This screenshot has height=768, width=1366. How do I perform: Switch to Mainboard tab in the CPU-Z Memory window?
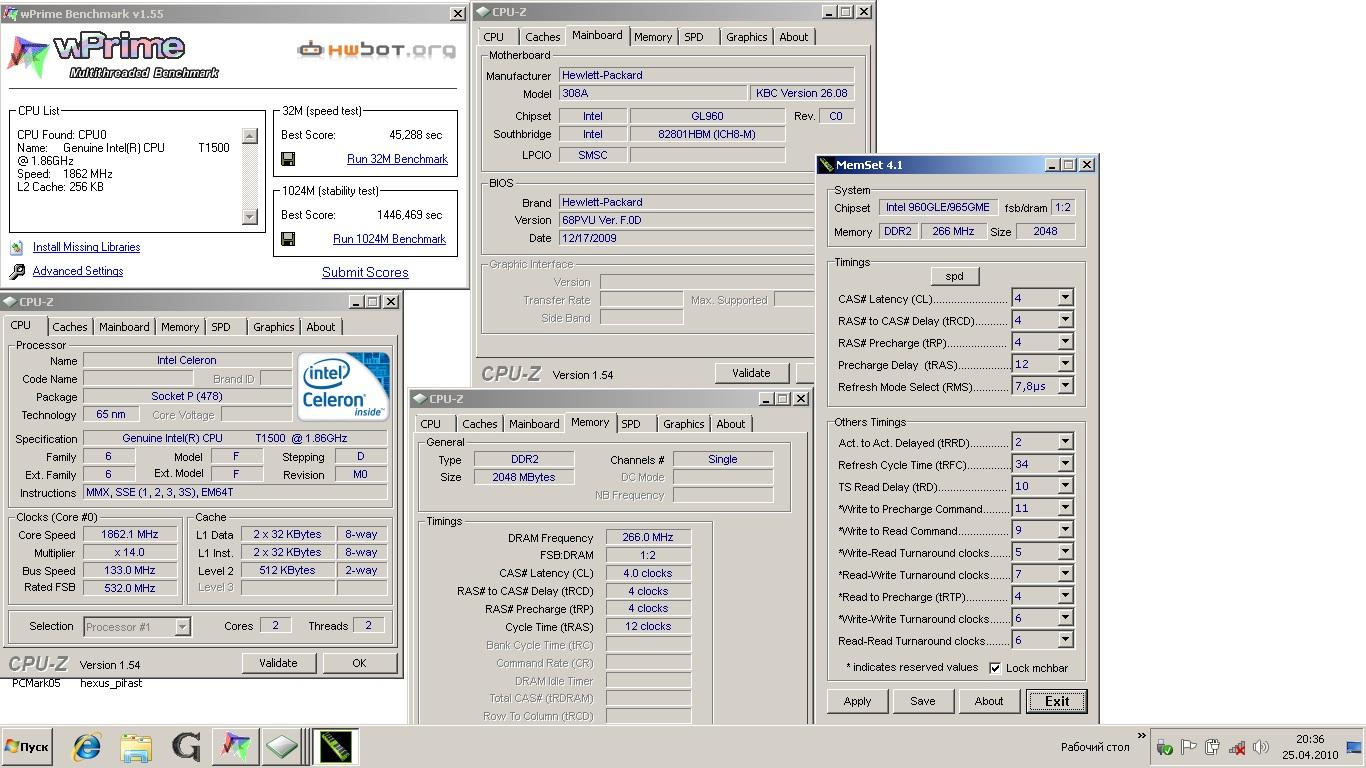(534, 424)
